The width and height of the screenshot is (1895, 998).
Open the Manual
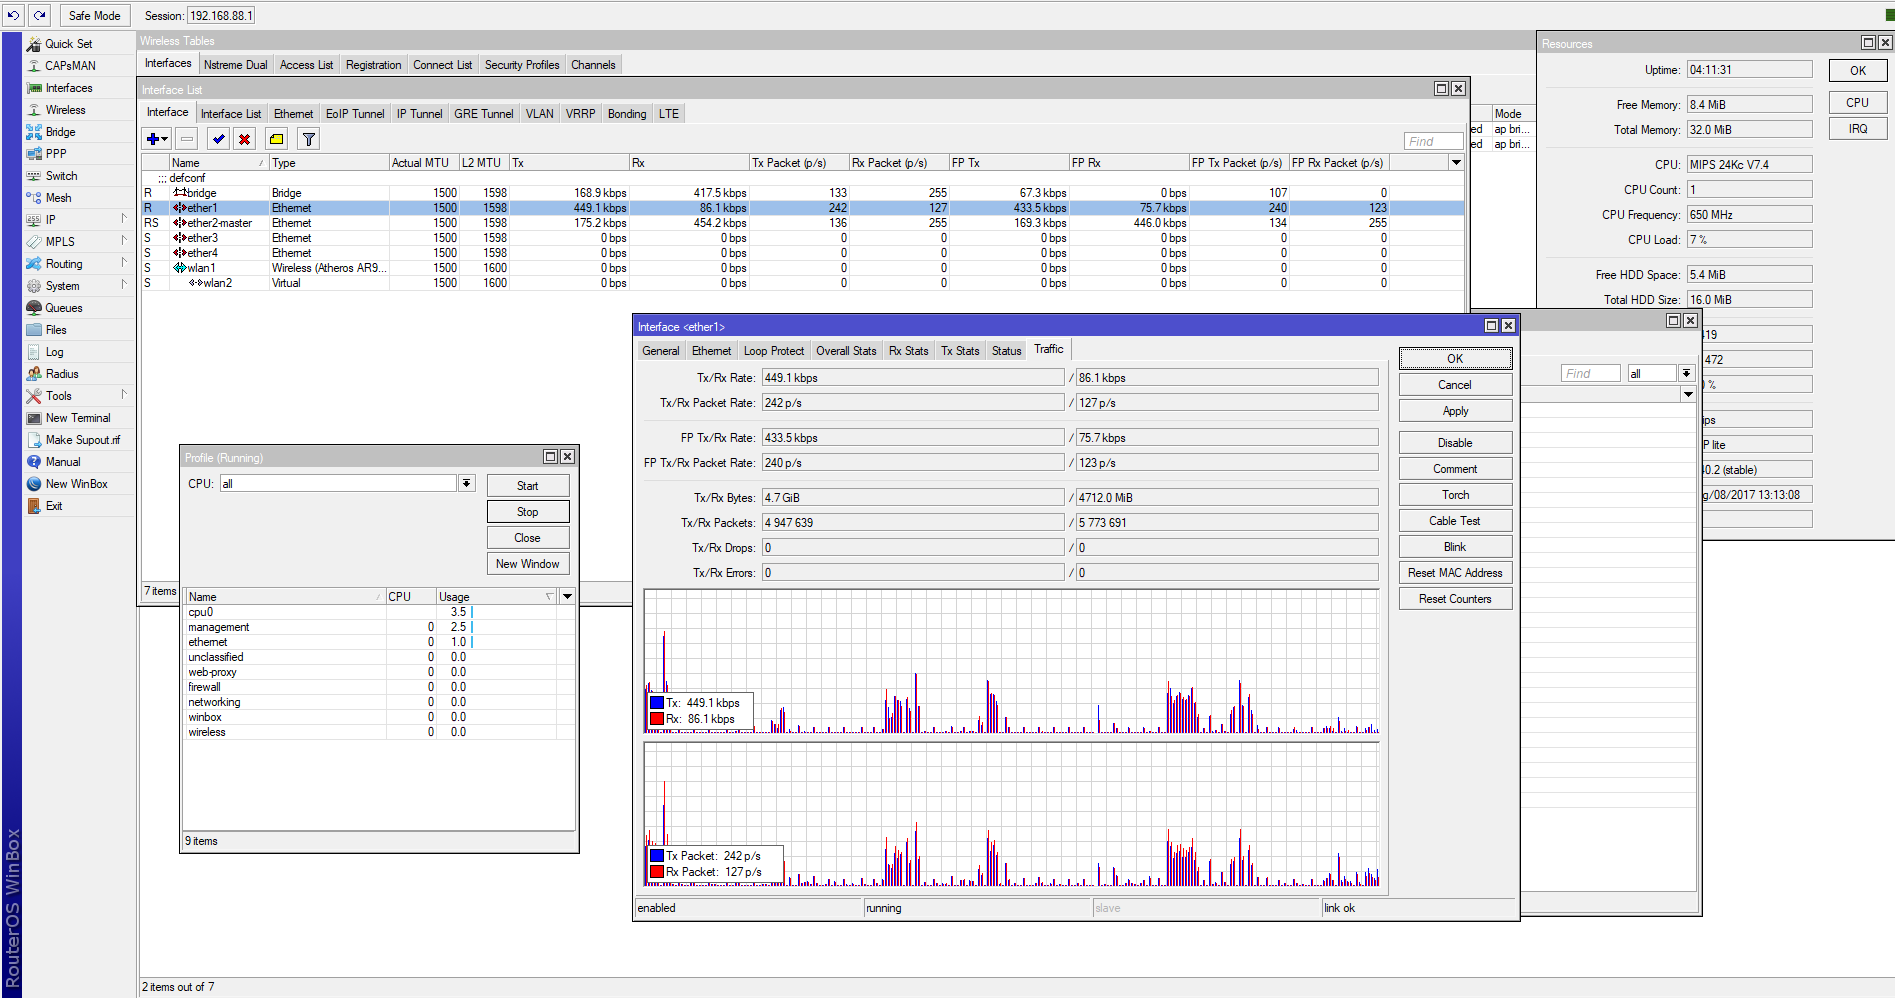63,462
